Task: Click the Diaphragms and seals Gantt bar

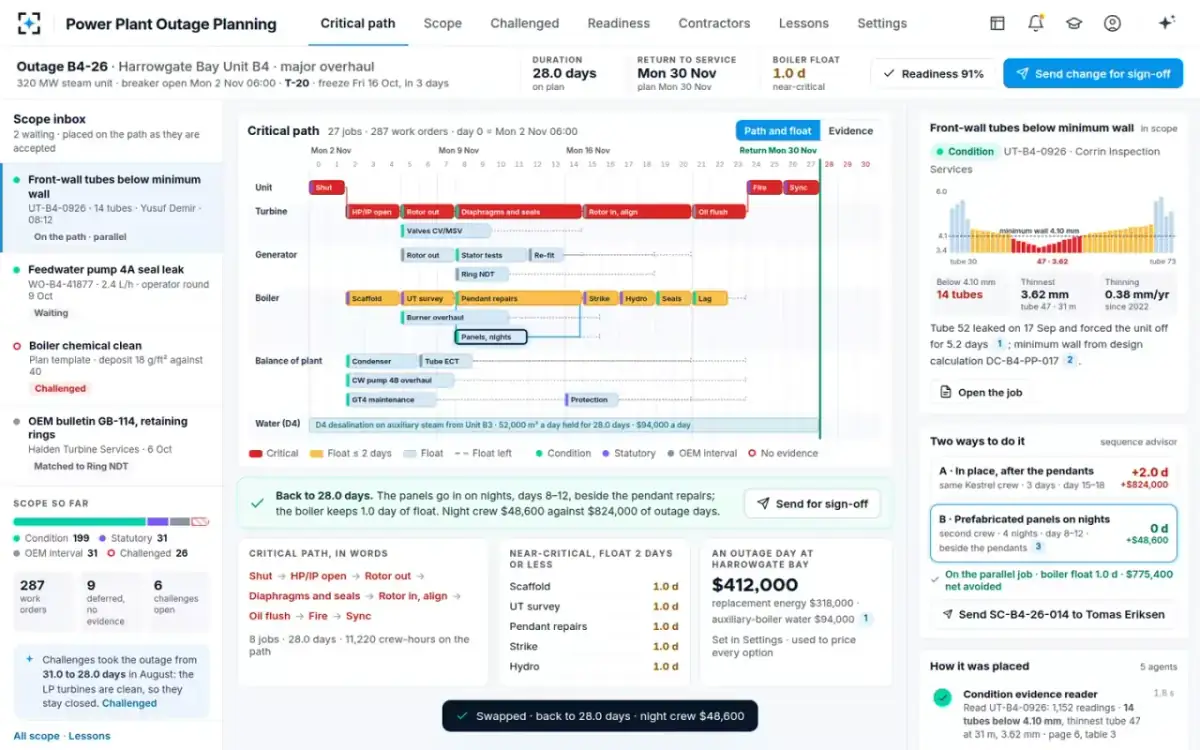Action: tap(519, 212)
